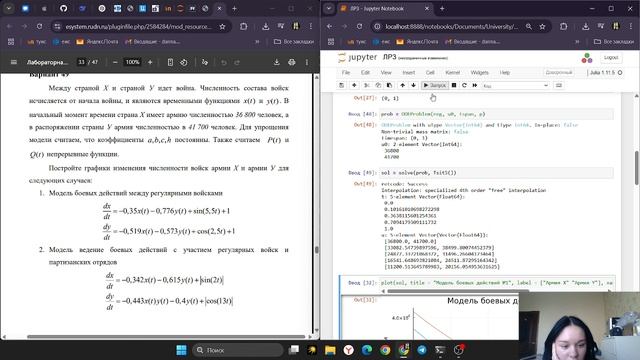Open the Jupyter Insert menu
Image resolution: width=640 pixels, height=360 pixels.
pos(409,73)
